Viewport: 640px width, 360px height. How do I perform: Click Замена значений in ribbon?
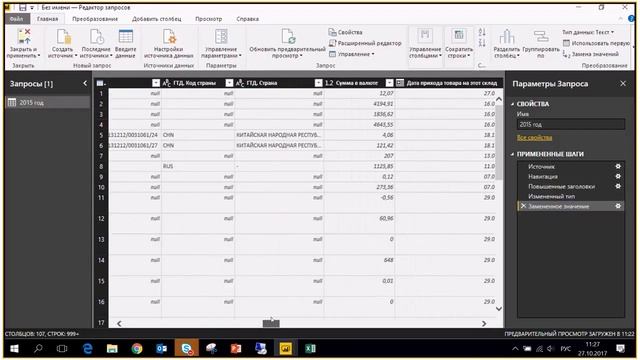(x=591, y=54)
